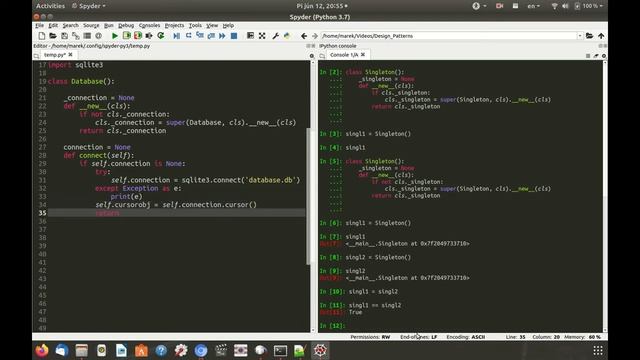Open the Source menu
The image size is (640, 360).
(91, 25)
